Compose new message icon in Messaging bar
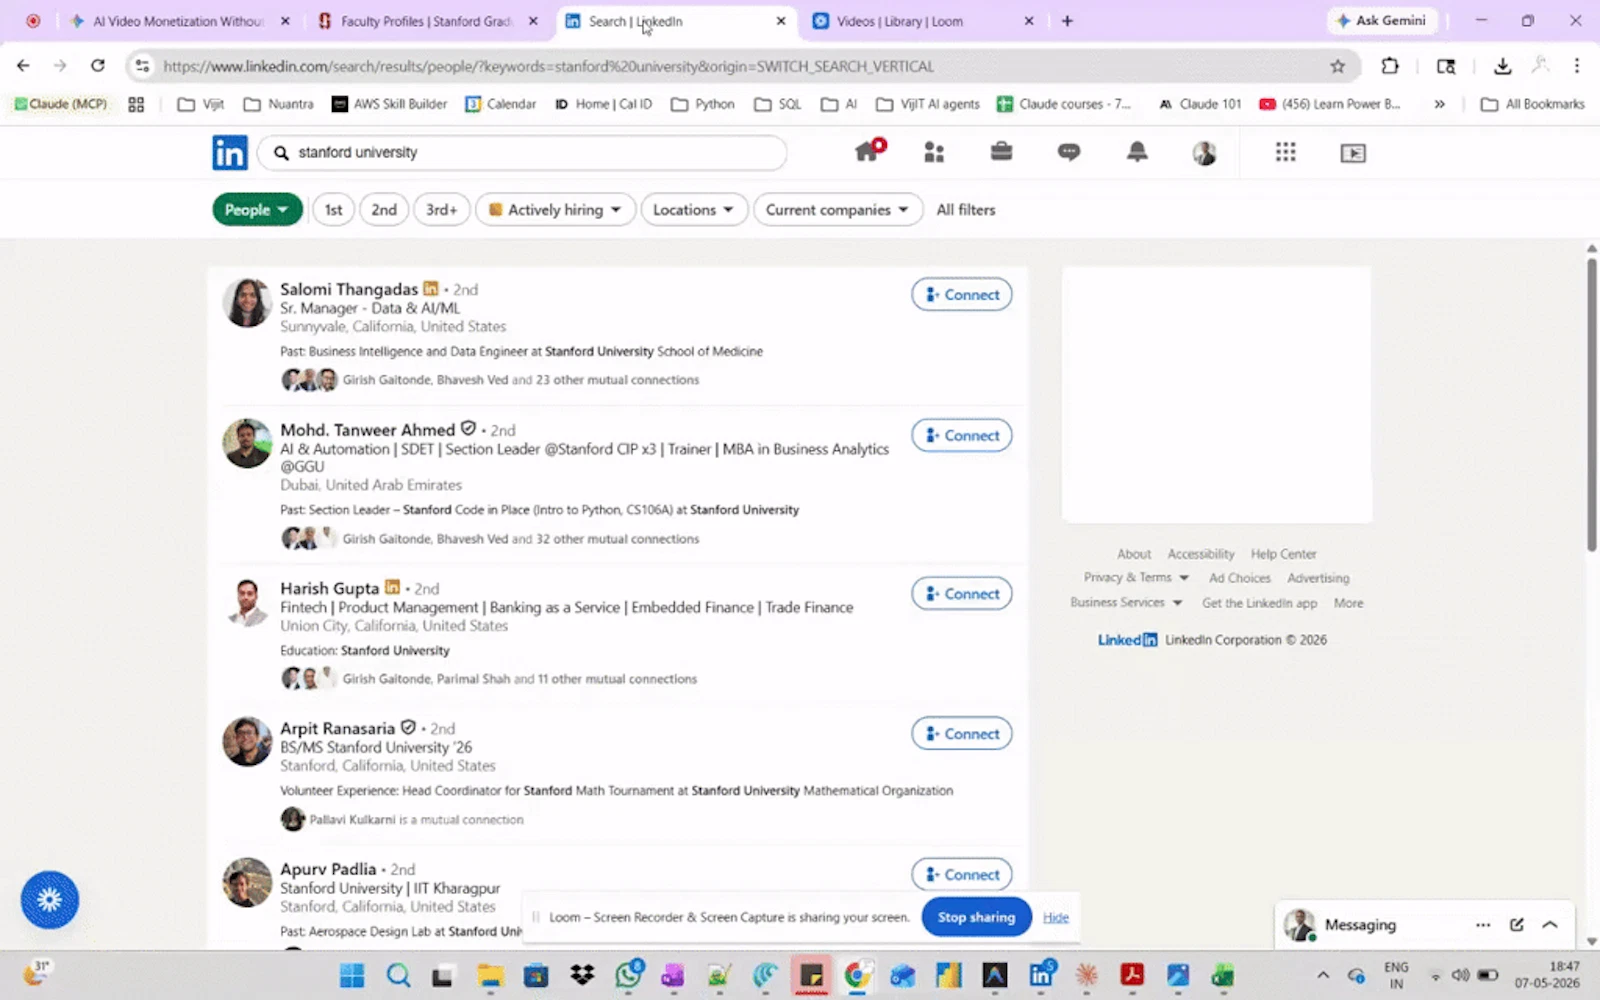Viewport: 1600px width, 1000px height. tap(1517, 925)
